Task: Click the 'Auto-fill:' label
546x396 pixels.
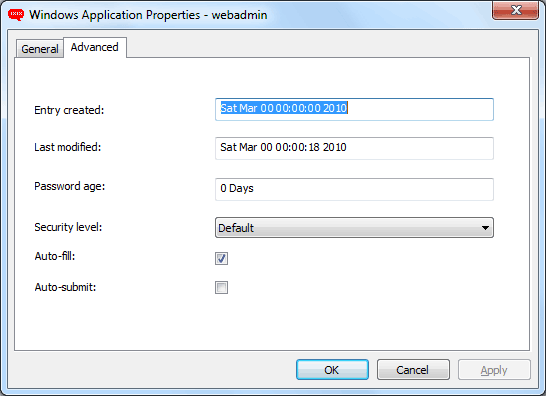Action: point(55,256)
